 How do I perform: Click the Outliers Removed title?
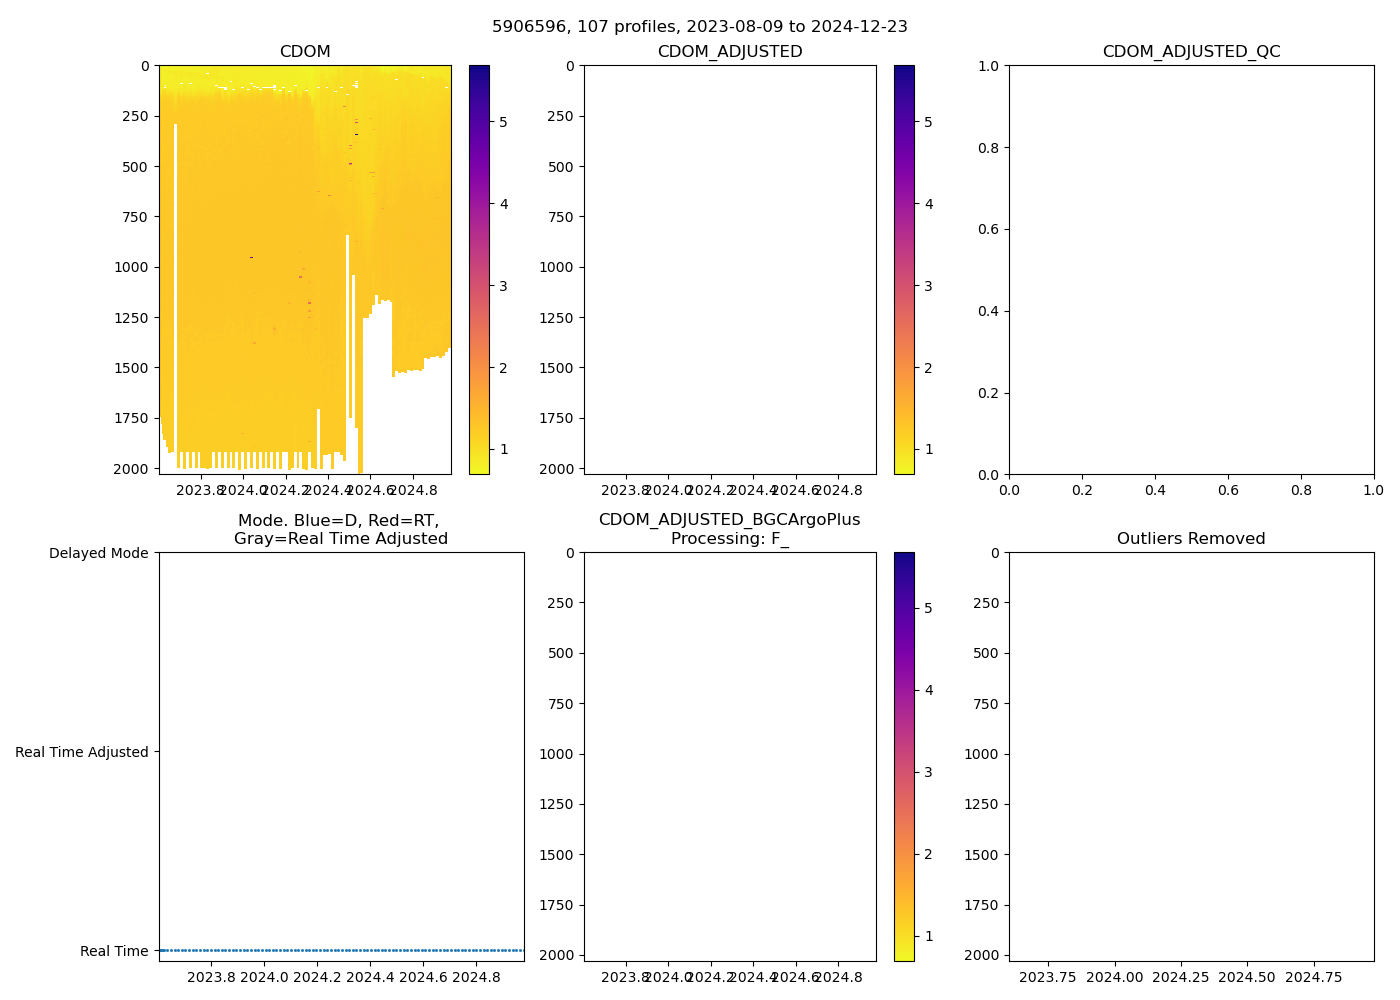(x=1191, y=539)
